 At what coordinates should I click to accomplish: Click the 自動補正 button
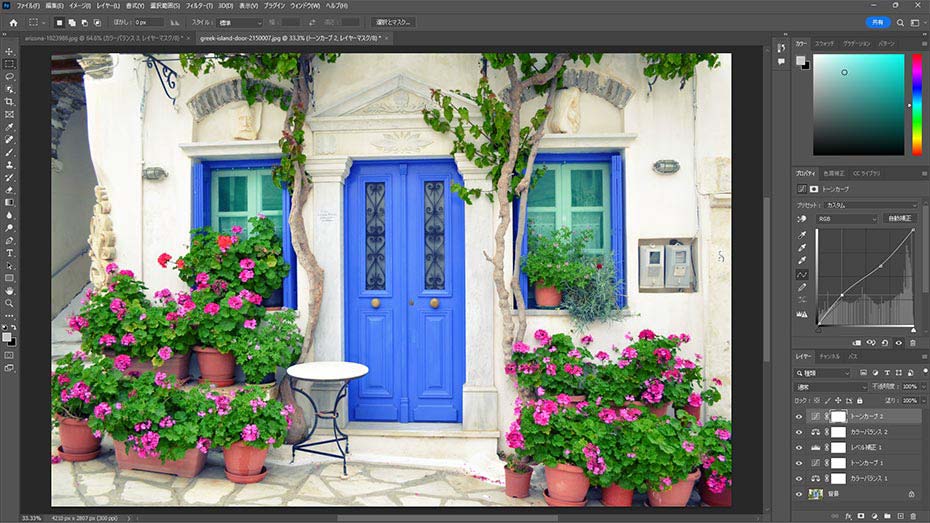pos(899,218)
